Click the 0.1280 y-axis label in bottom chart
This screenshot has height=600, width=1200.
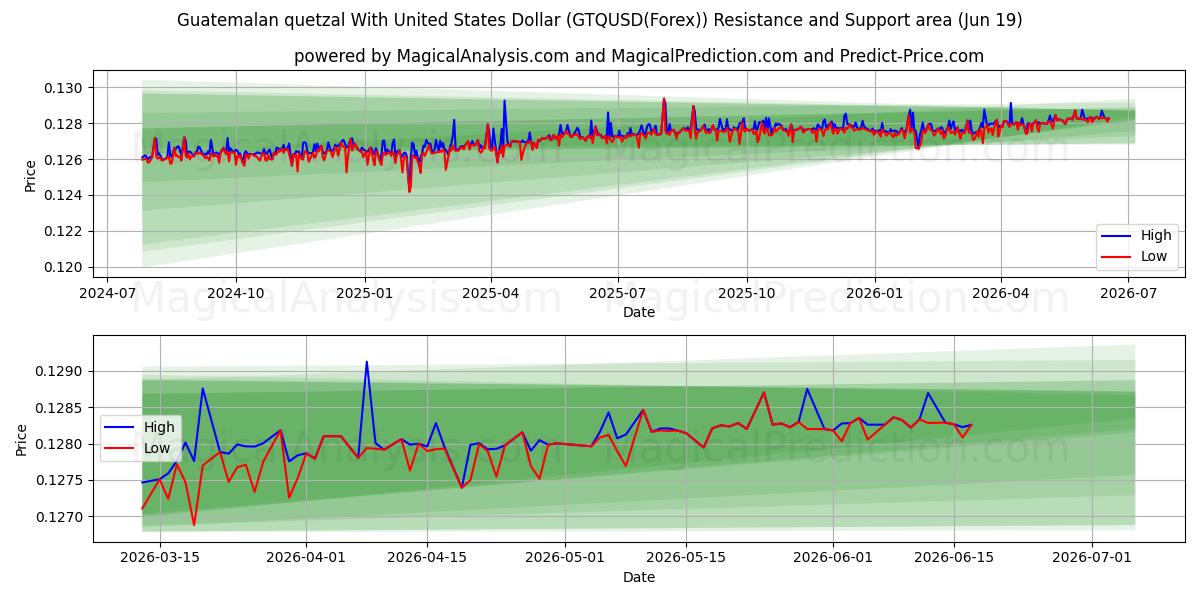(60, 444)
